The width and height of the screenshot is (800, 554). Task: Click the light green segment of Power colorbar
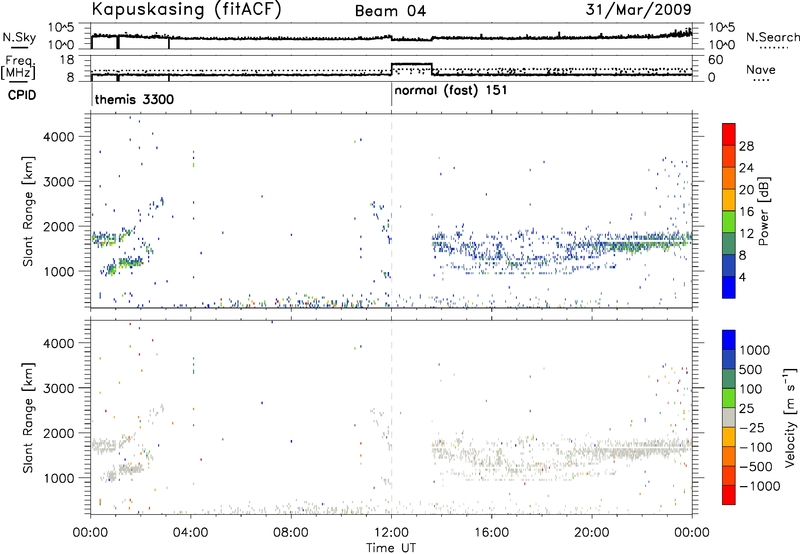point(729,222)
